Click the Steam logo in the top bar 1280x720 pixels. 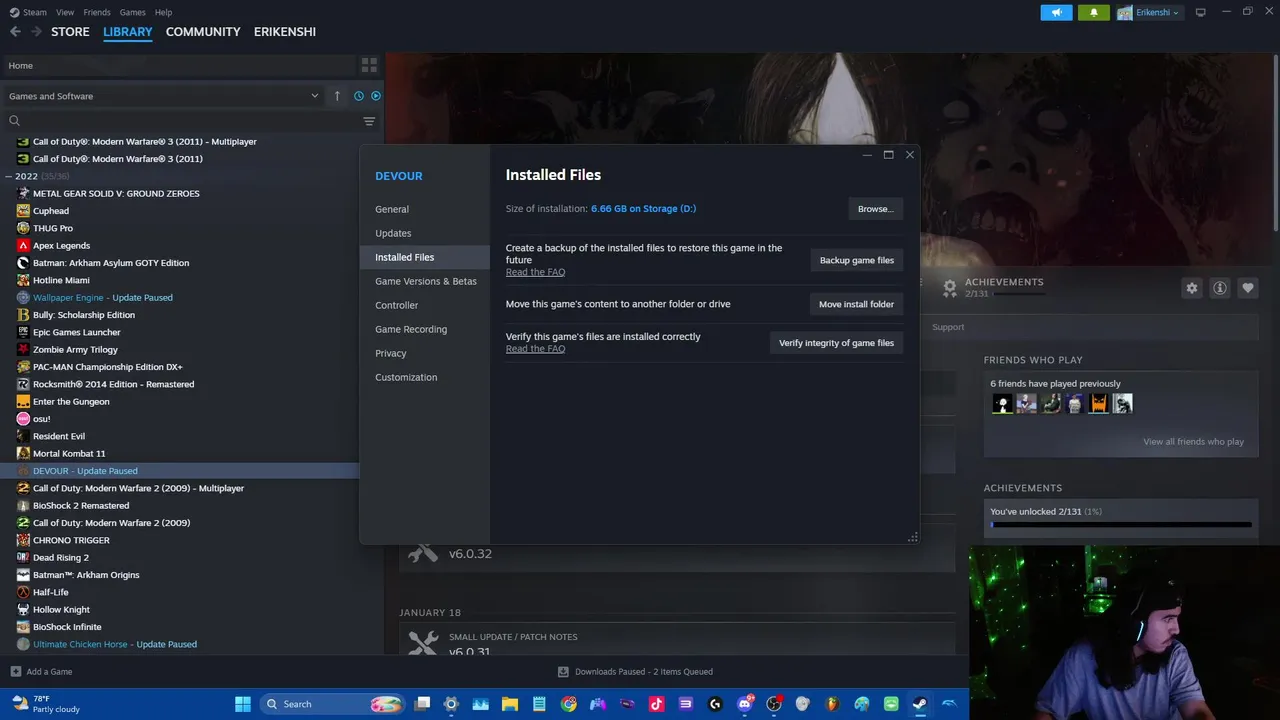coord(14,12)
